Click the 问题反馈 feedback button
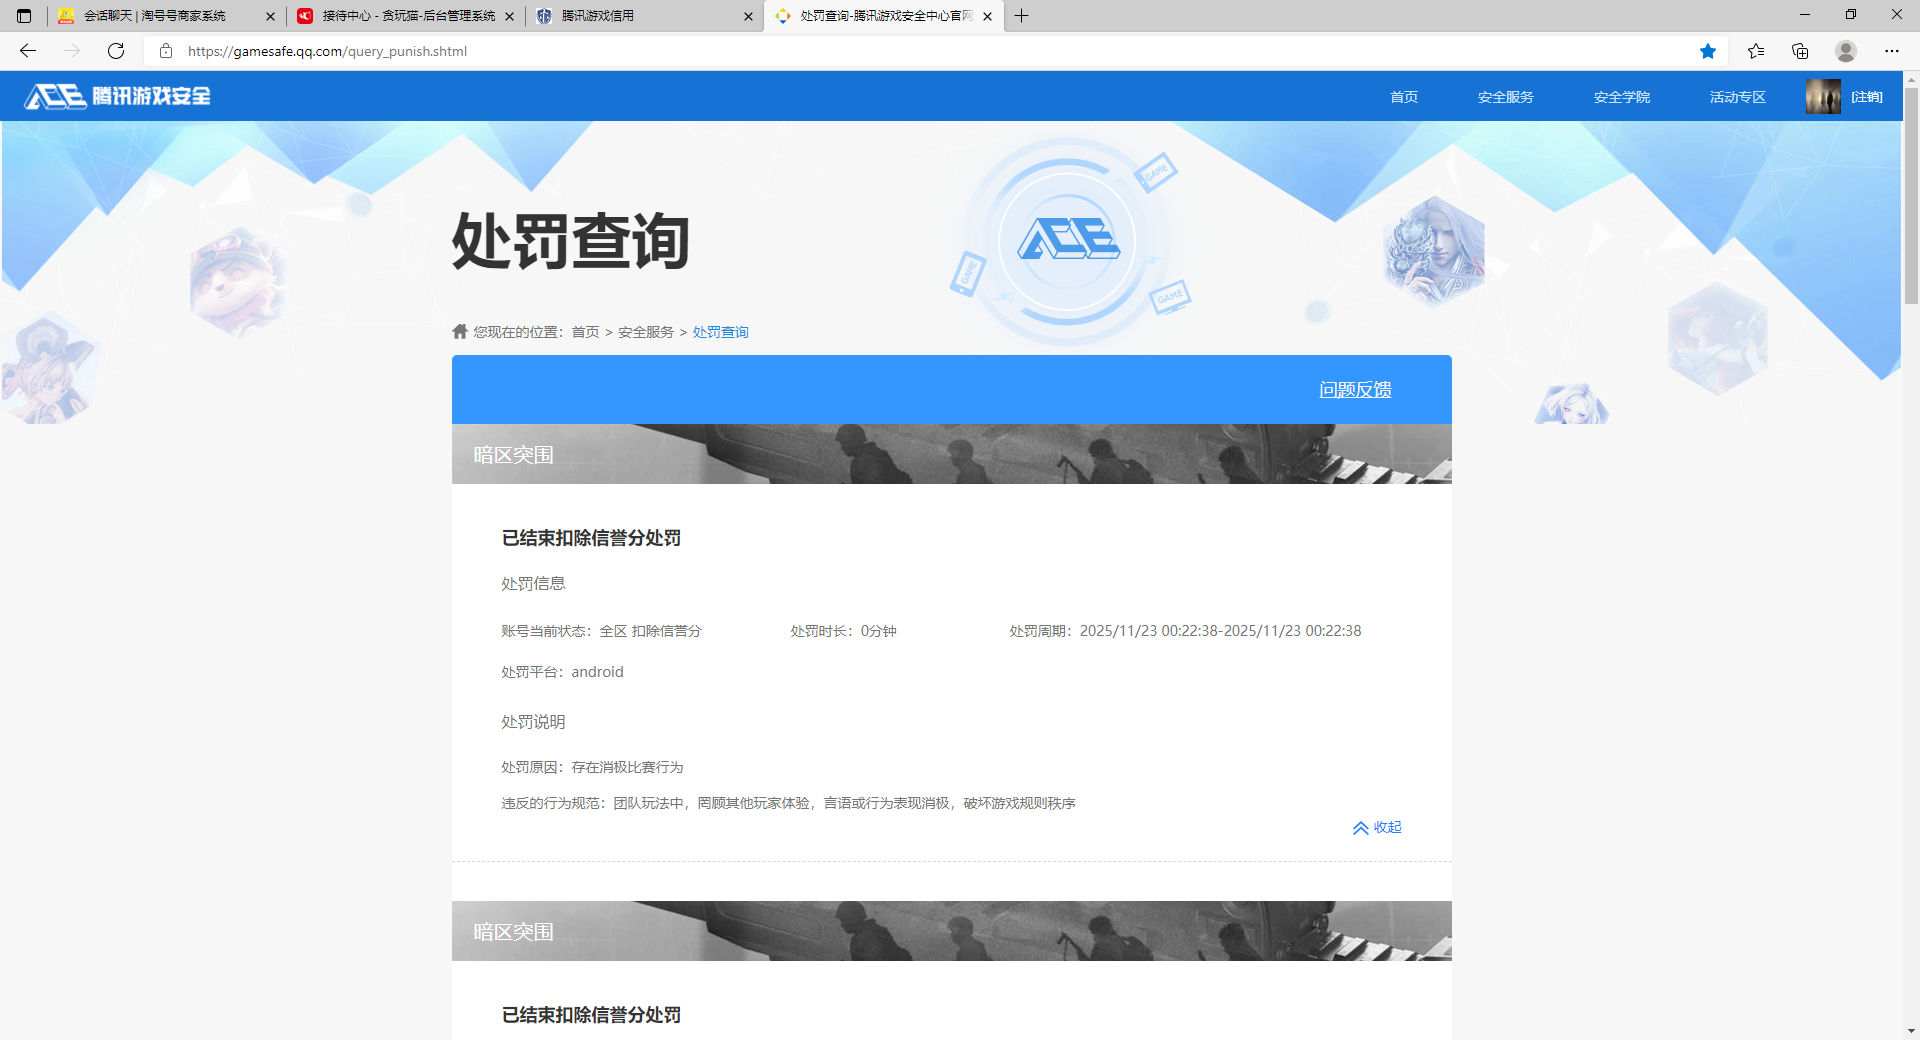Image resolution: width=1920 pixels, height=1040 pixels. coord(1356,390)
